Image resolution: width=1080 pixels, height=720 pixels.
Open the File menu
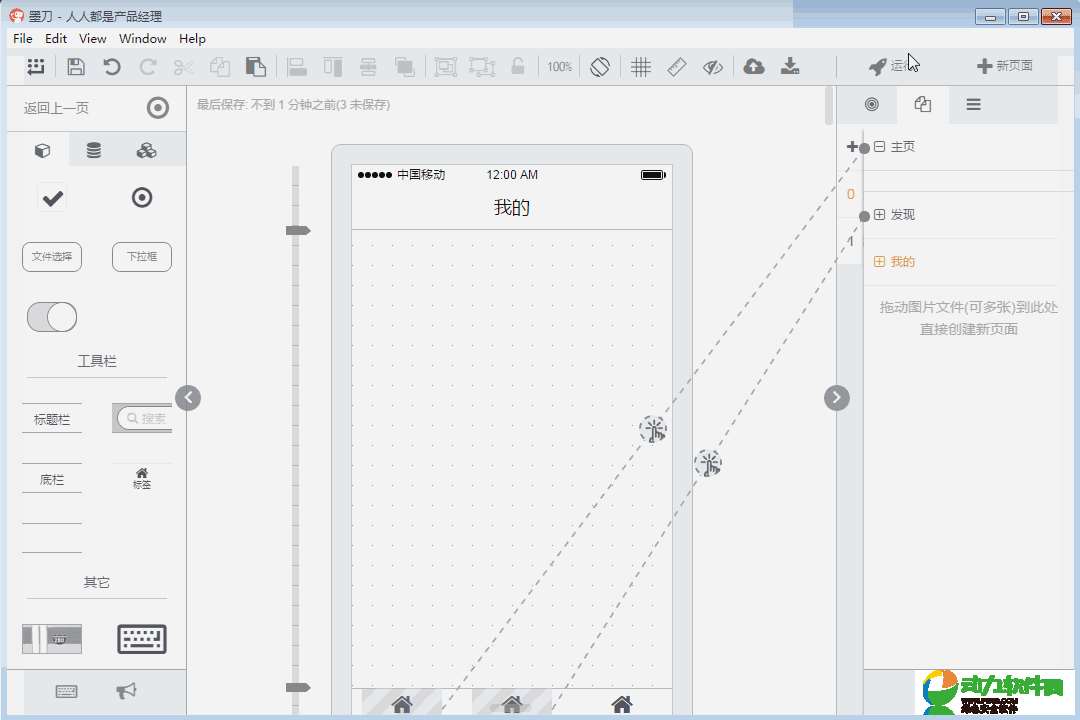point(23,39)
